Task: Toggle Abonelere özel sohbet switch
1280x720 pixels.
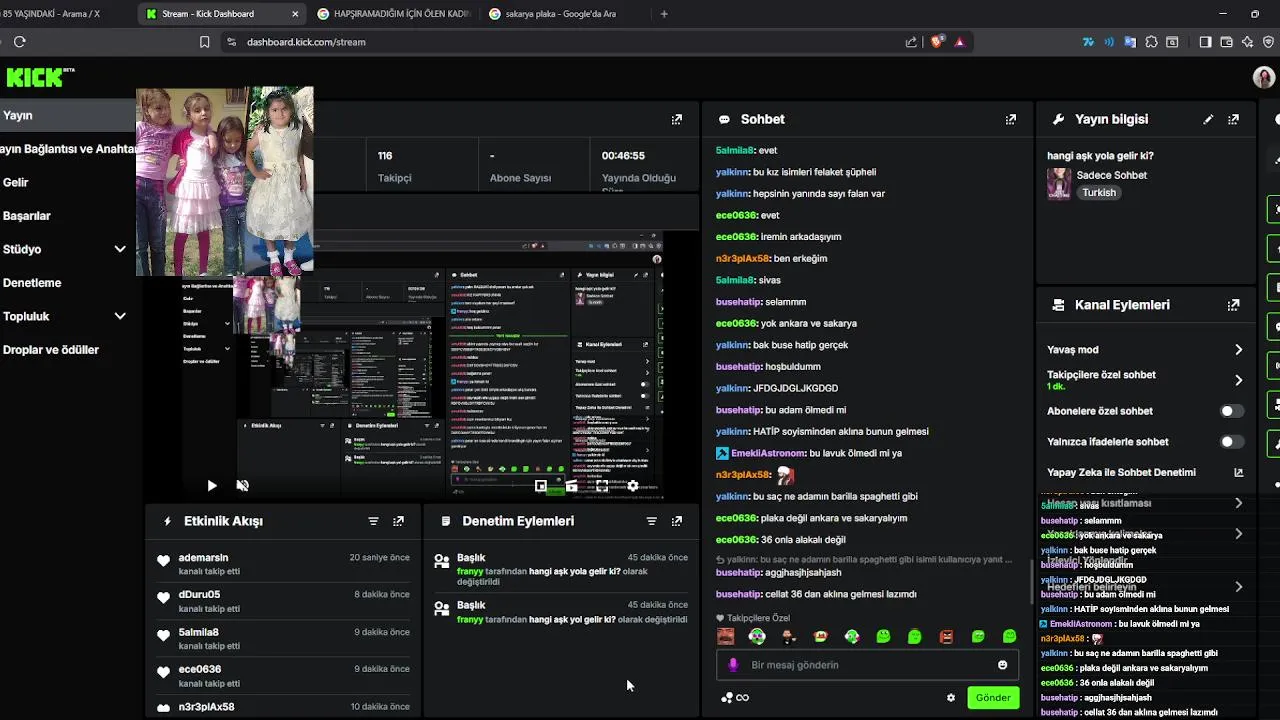Action: point(1232,411)
